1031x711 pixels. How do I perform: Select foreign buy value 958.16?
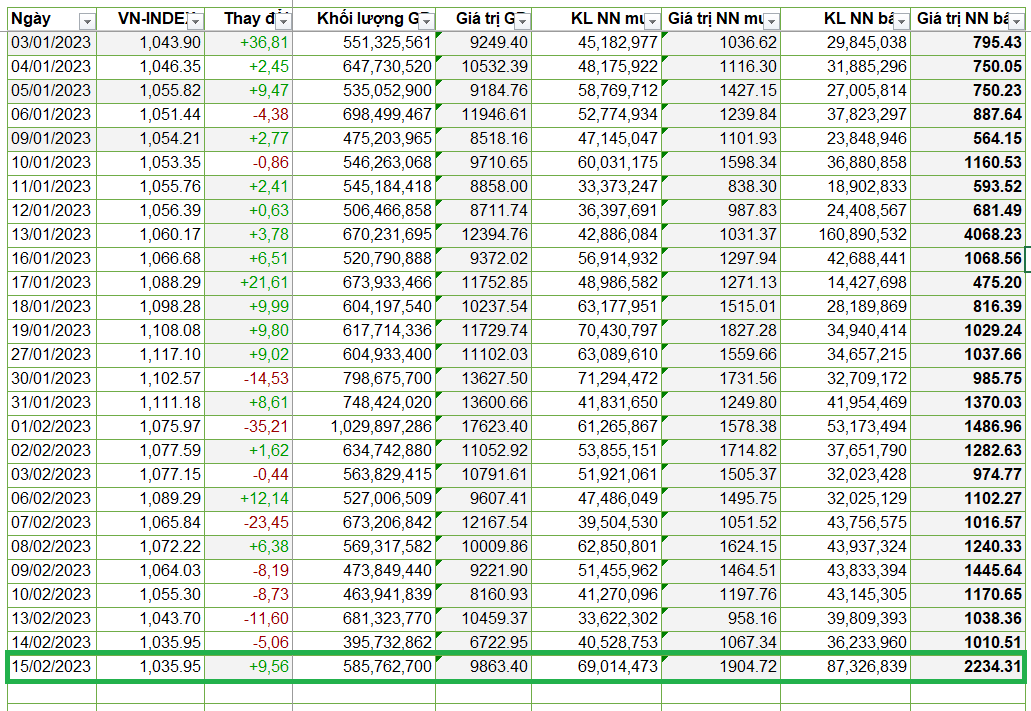(721, 619)
